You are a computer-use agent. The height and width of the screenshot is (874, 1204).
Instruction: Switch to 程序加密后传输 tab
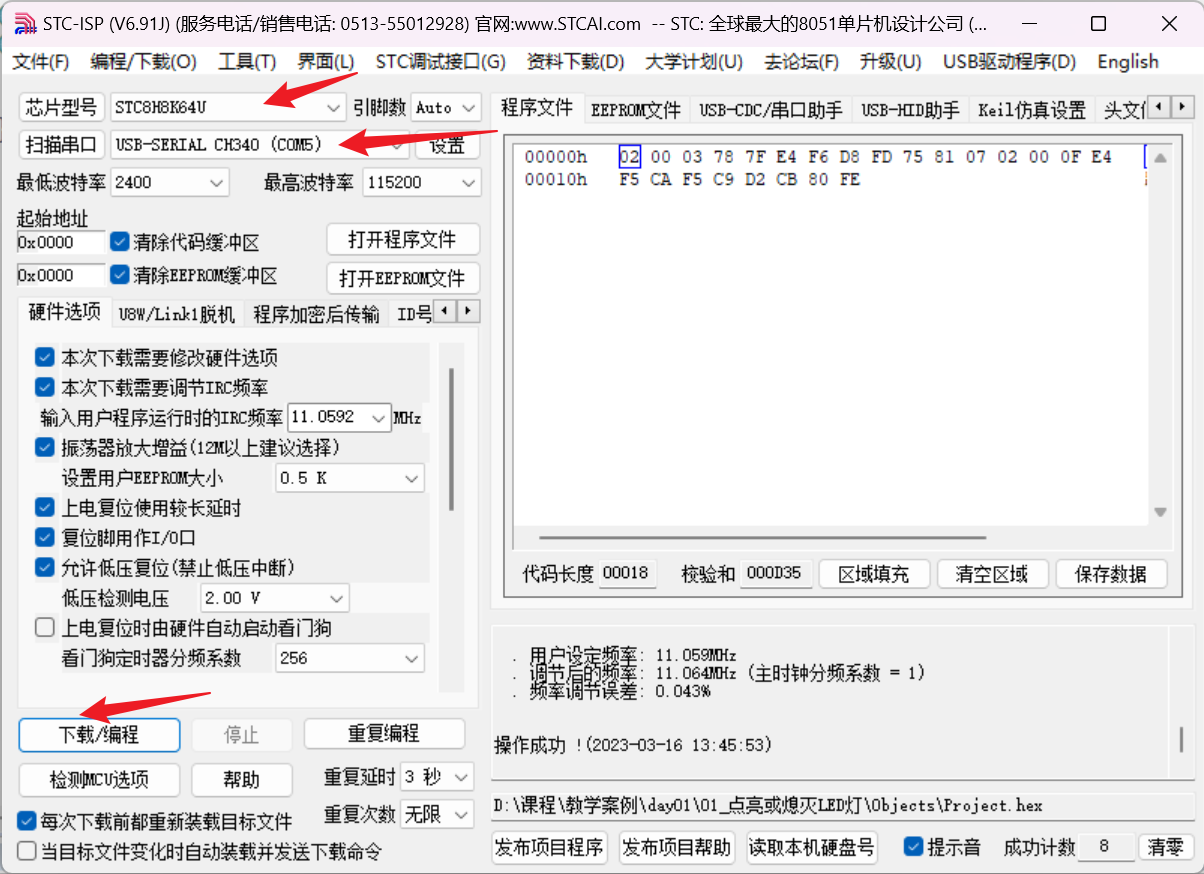pyautogui.click(x=316, y=314)
